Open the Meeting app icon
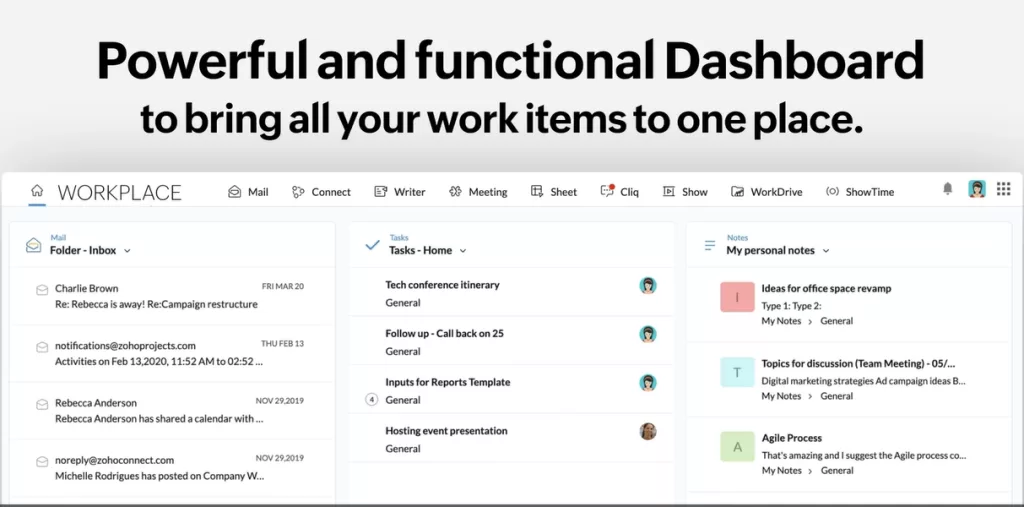Viewport: 1024px width, 507px height. (455, 191)
